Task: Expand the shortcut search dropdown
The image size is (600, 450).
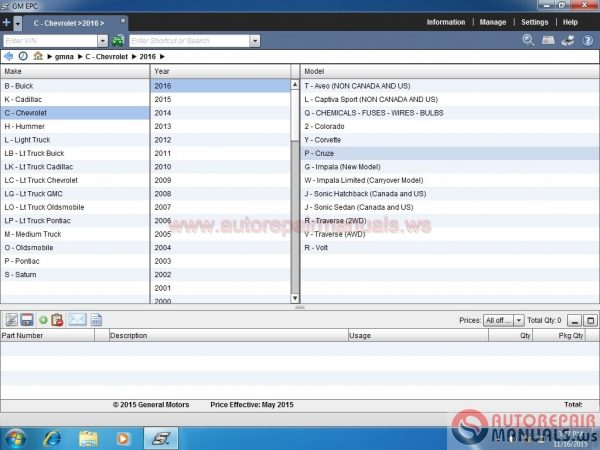Action: coord(255,41)
